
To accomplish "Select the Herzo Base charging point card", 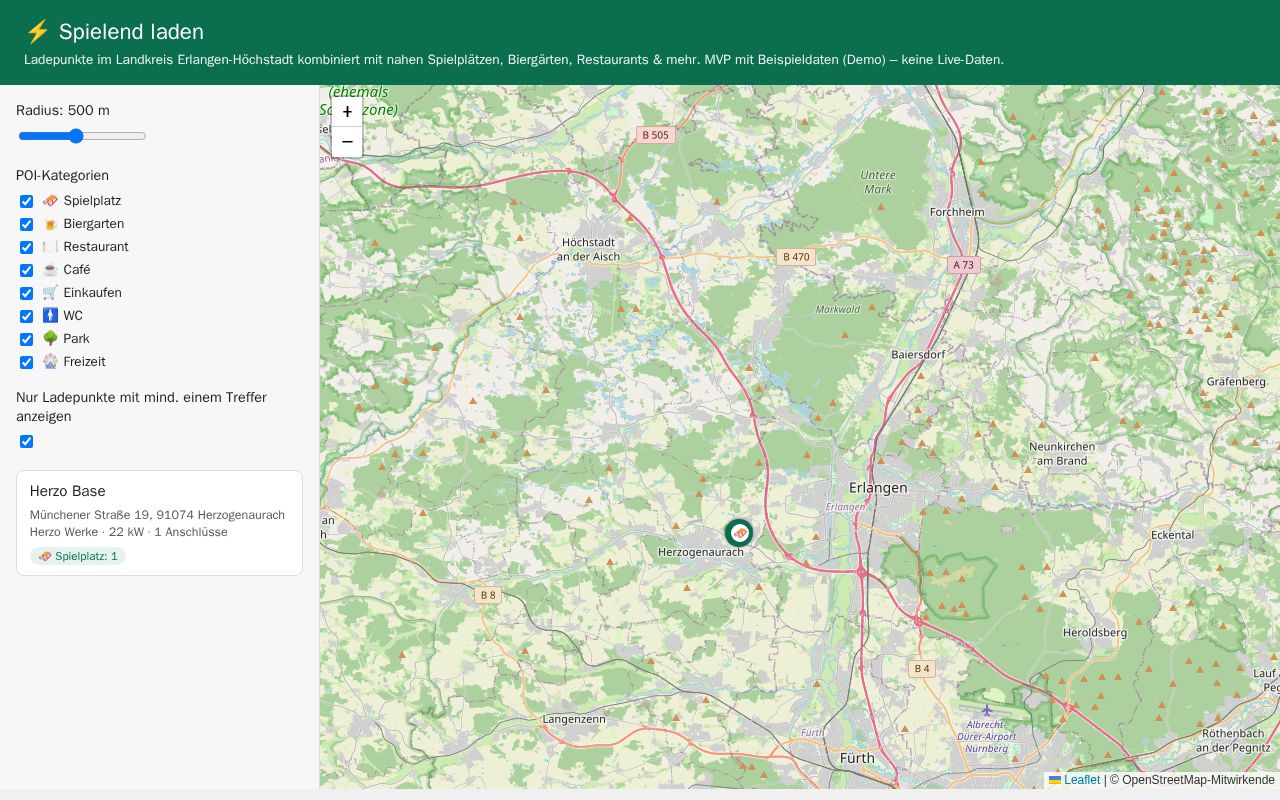I will 159,523.
